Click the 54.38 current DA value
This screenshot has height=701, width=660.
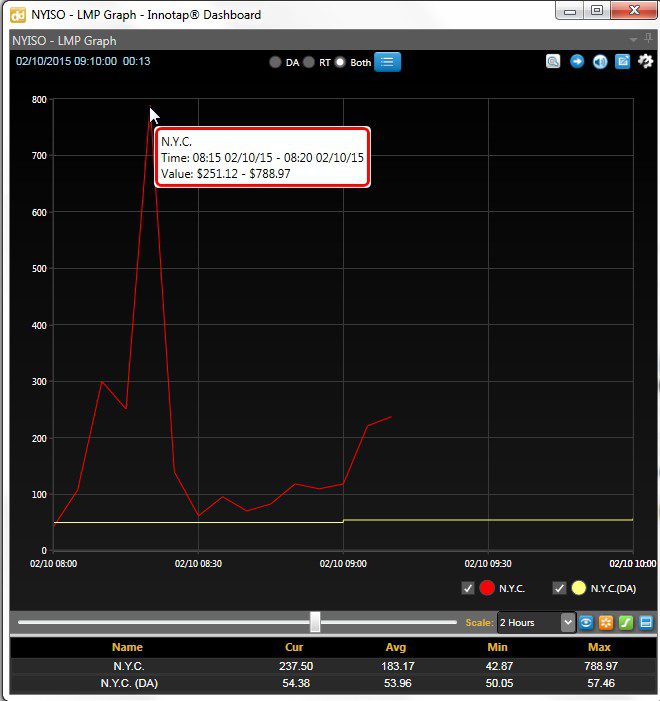296,683
